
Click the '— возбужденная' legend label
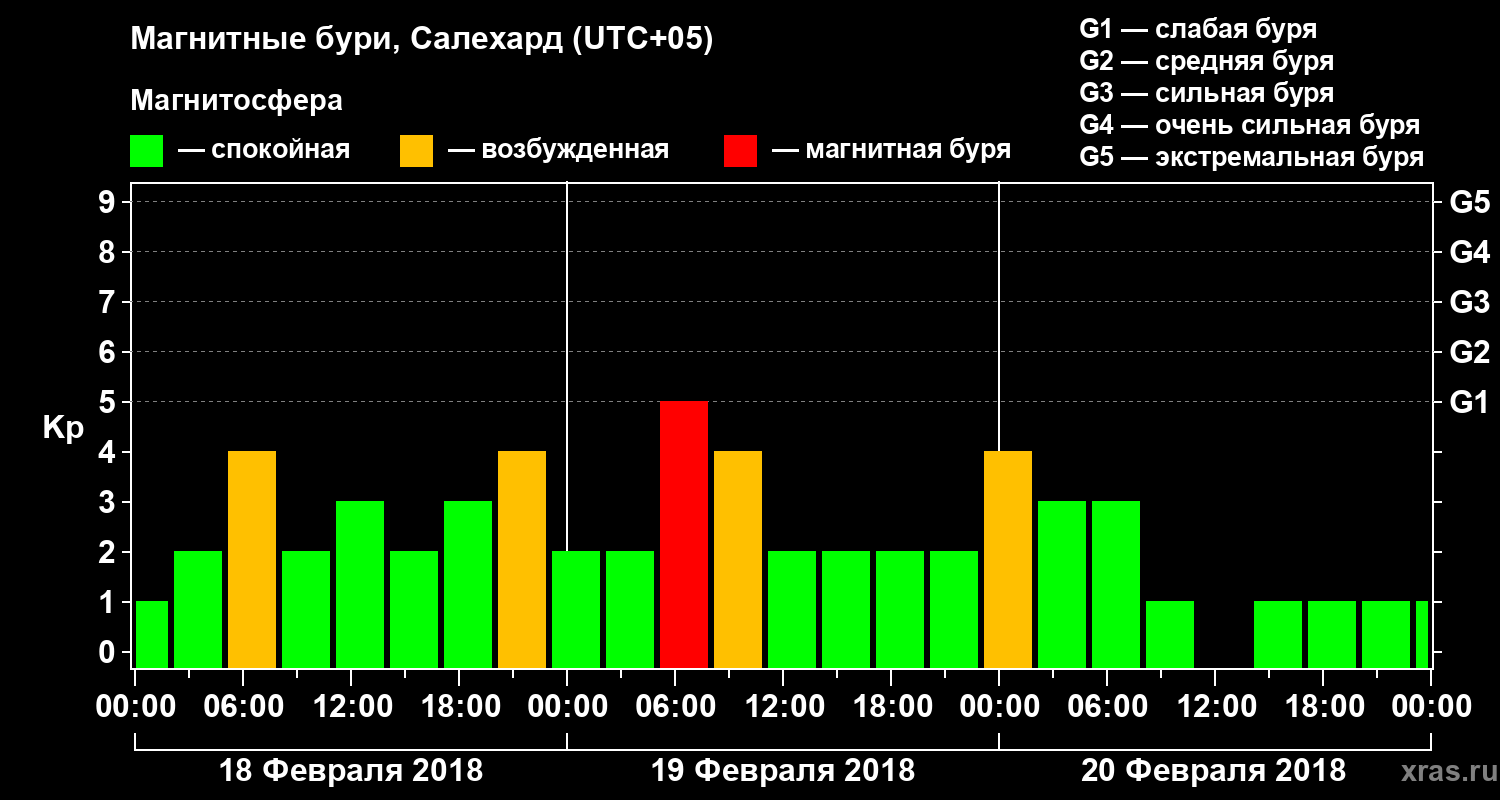tap(558, 151)
